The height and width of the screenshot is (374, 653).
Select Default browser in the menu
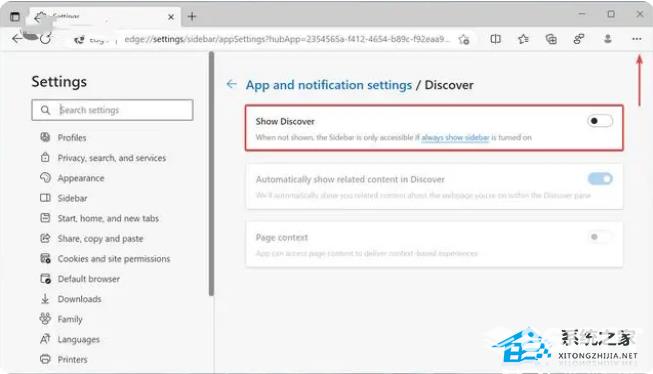(89, 279)
